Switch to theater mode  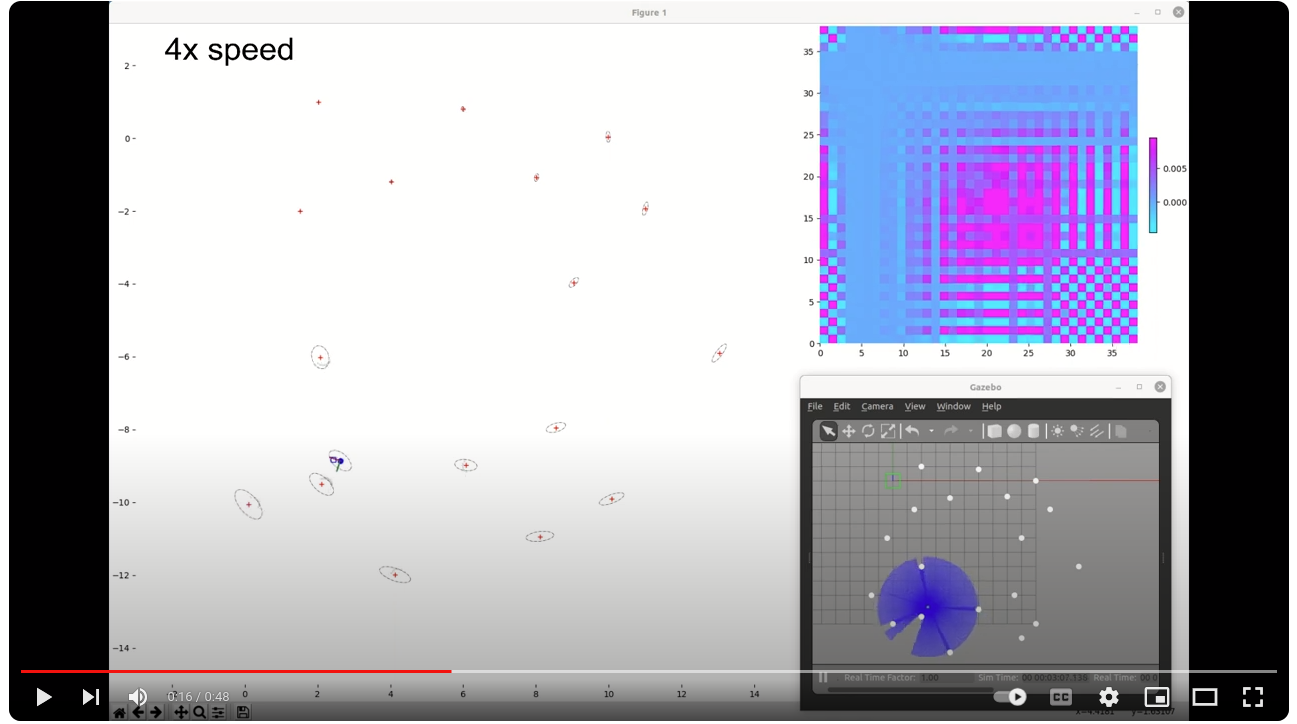click(x=1205, y=697)
